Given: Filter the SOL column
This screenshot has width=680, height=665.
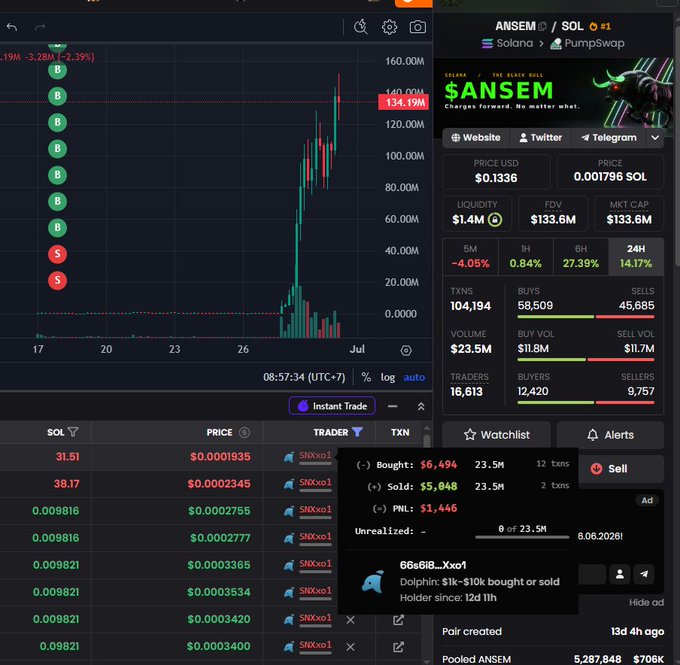Looking at the screenshot, I should pyautogui.click(x=73, y=432).
